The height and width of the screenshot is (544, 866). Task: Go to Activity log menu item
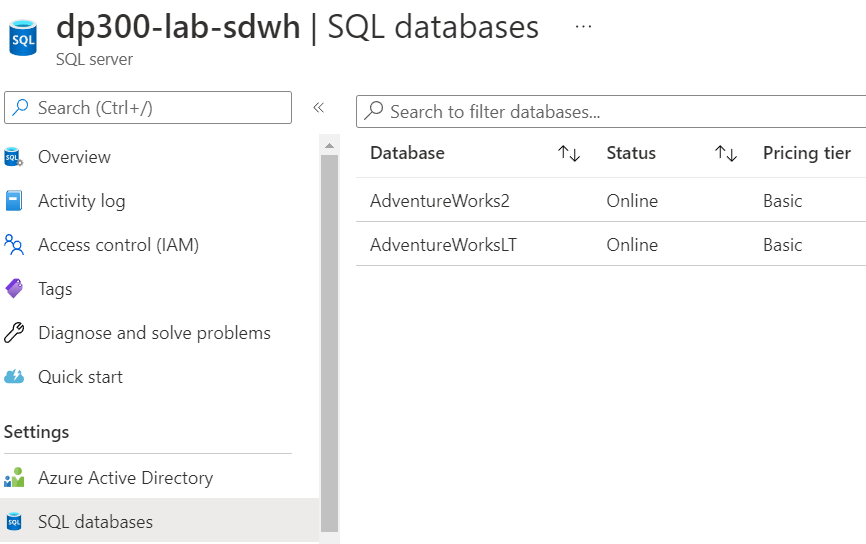pyautogui.click(x=82, y=201)
